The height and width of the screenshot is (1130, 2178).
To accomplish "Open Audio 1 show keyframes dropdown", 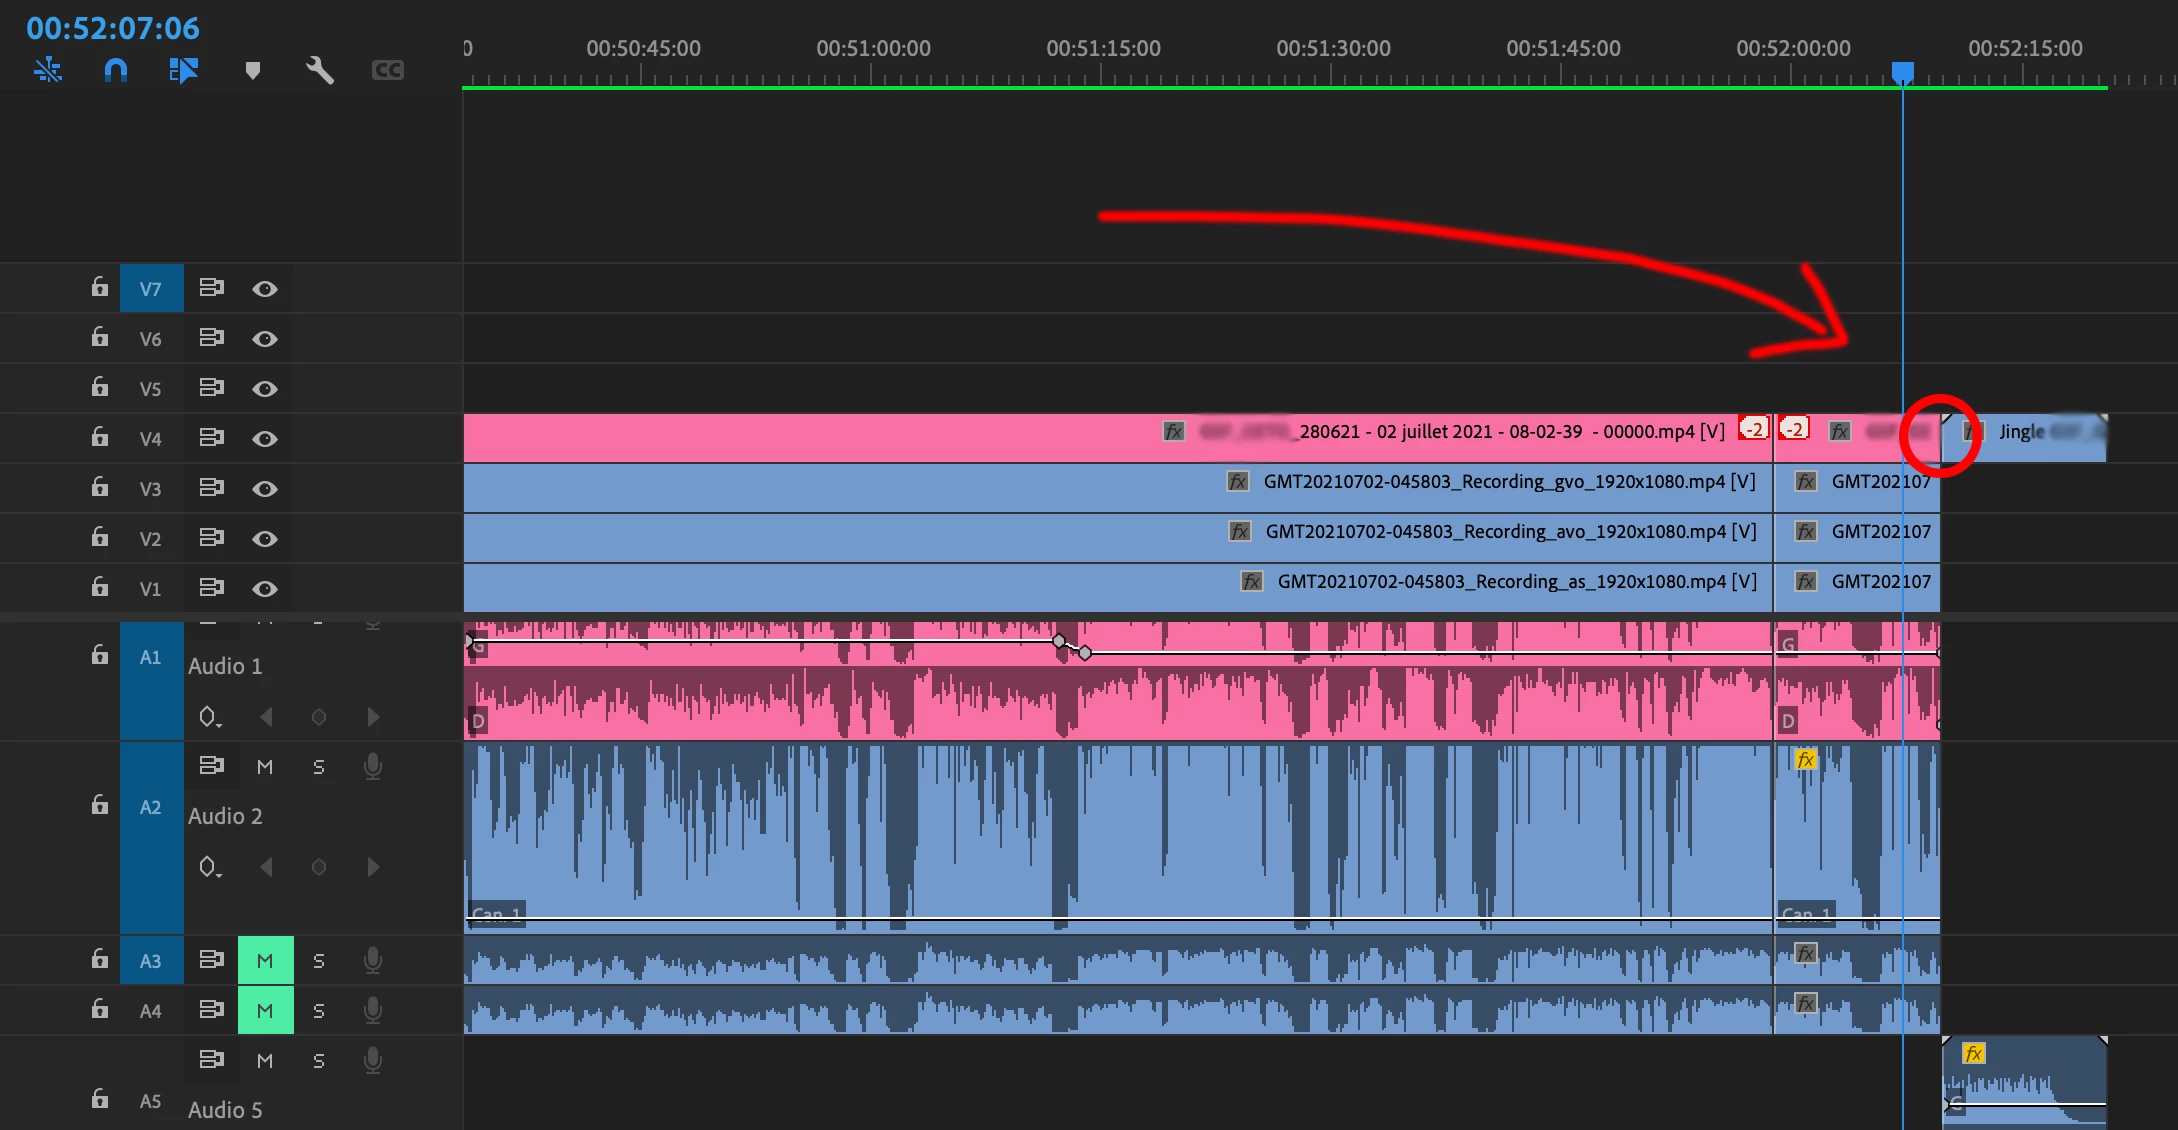I will [x=209, y=717].
